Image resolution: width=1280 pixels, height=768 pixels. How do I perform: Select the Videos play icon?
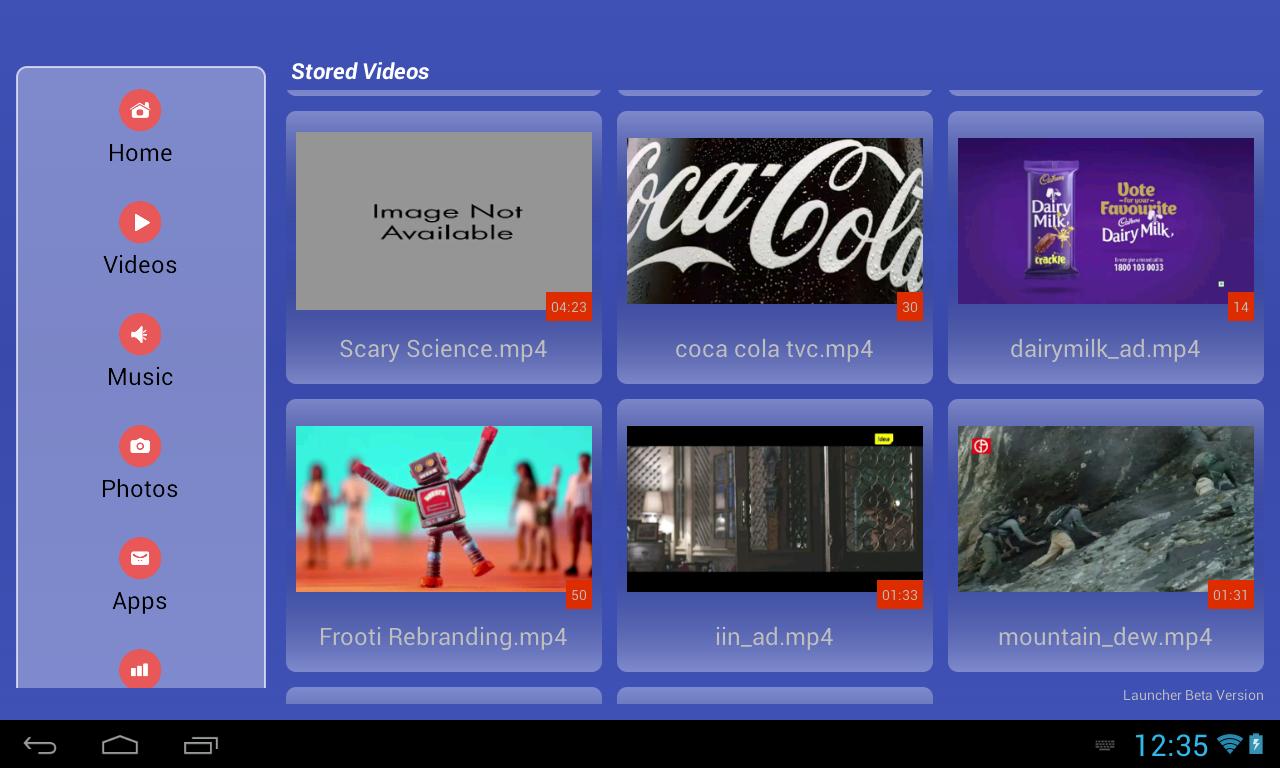(140, 222)
